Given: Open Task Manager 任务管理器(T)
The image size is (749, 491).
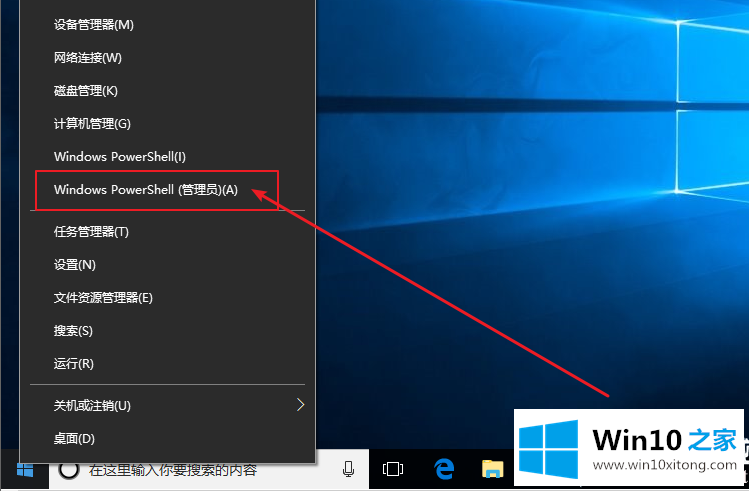Looking at the screenshot, I should coord(167,232).
